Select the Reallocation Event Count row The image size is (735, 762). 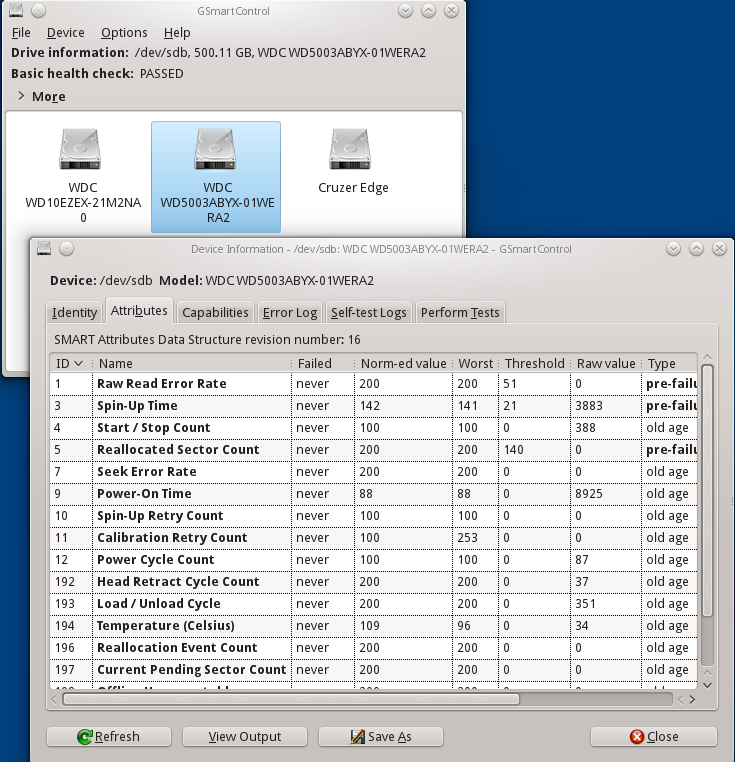373,647
